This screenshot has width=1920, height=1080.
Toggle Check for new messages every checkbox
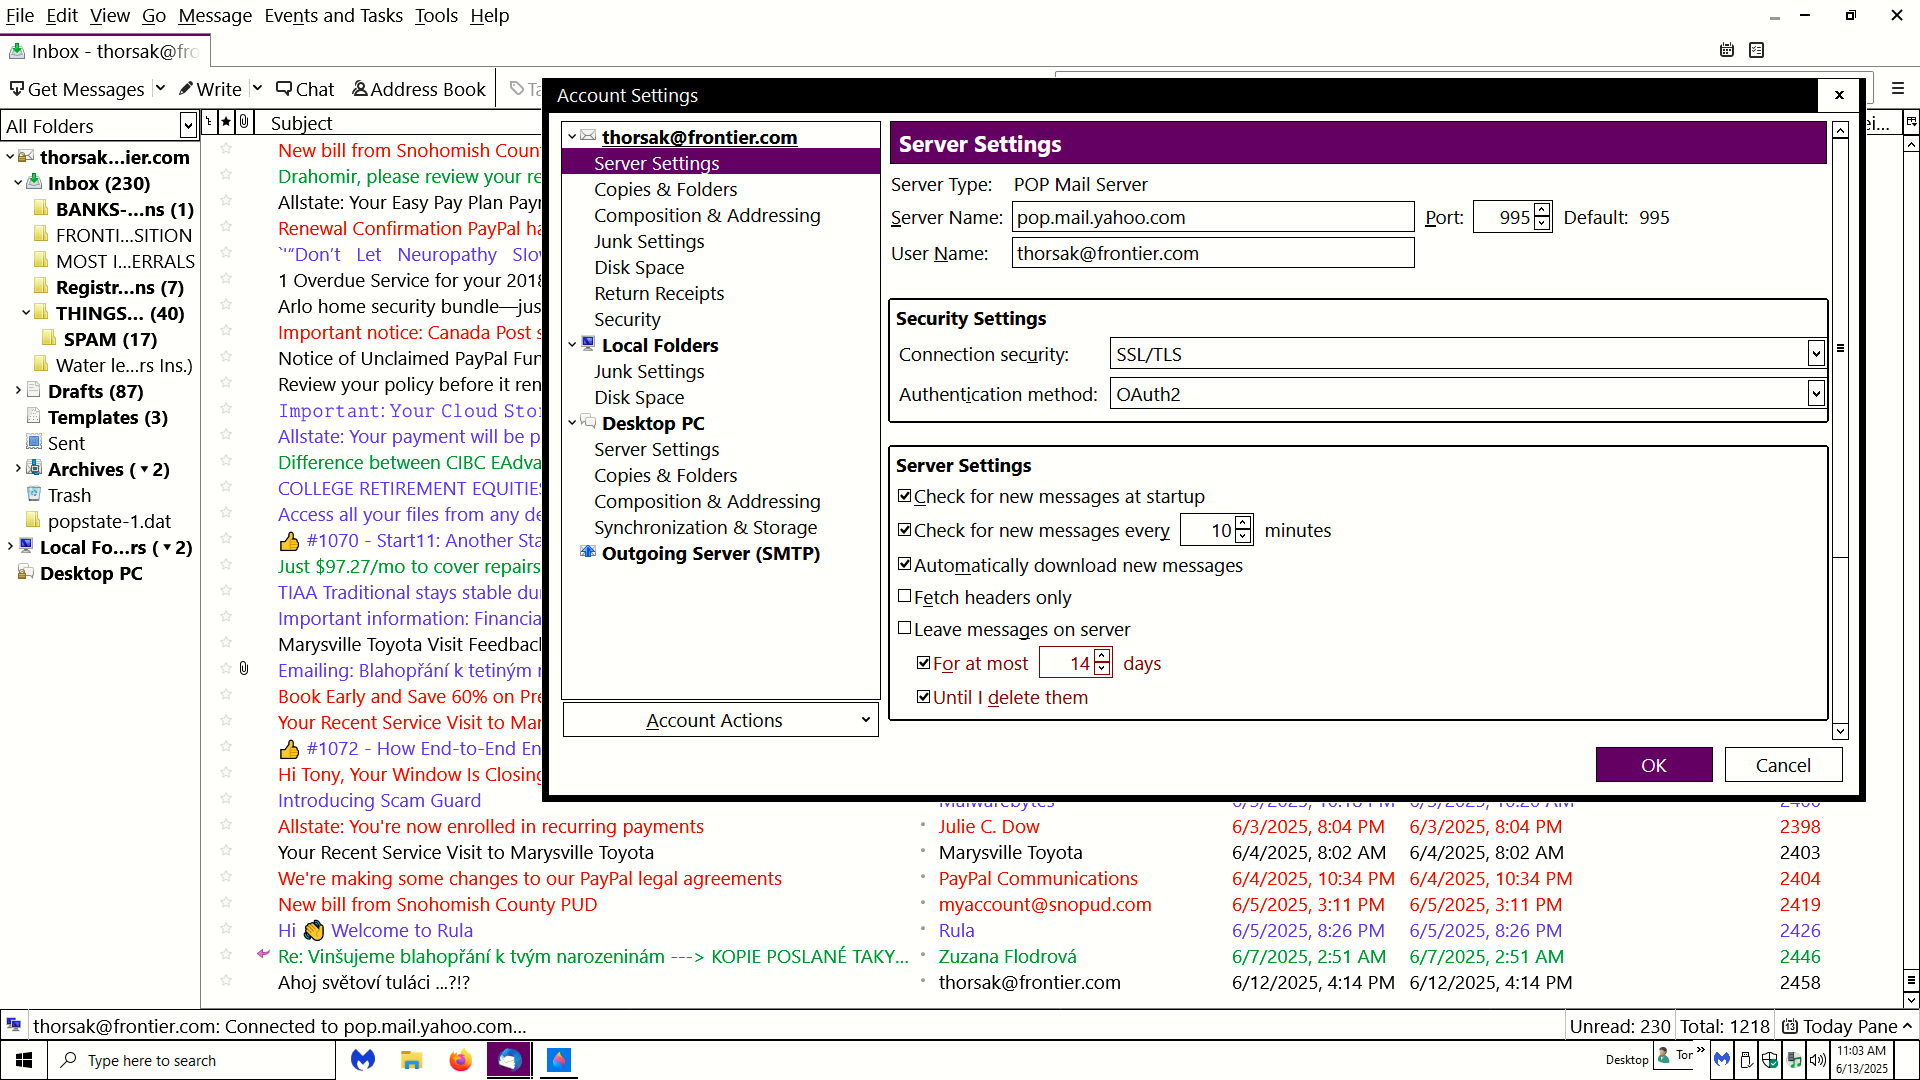905,530
